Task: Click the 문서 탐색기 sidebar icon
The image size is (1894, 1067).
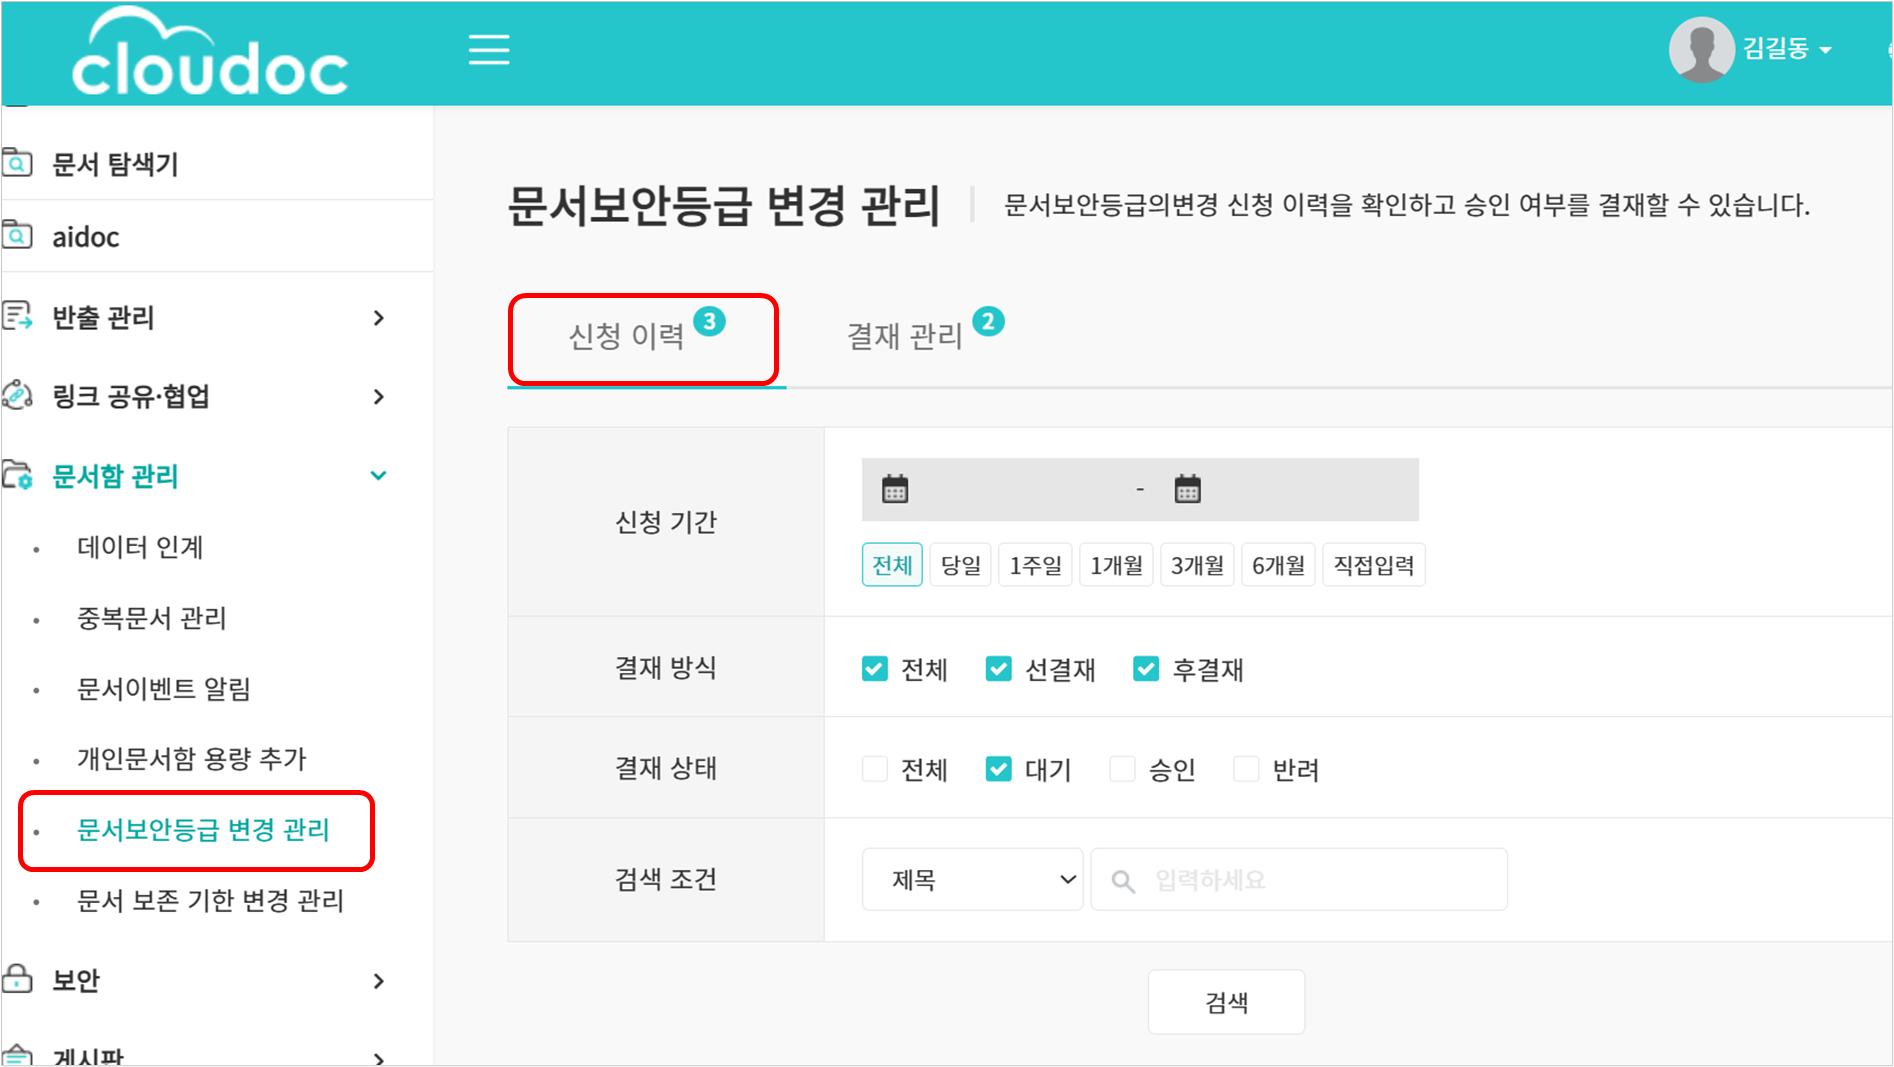Action: point(17,163)
